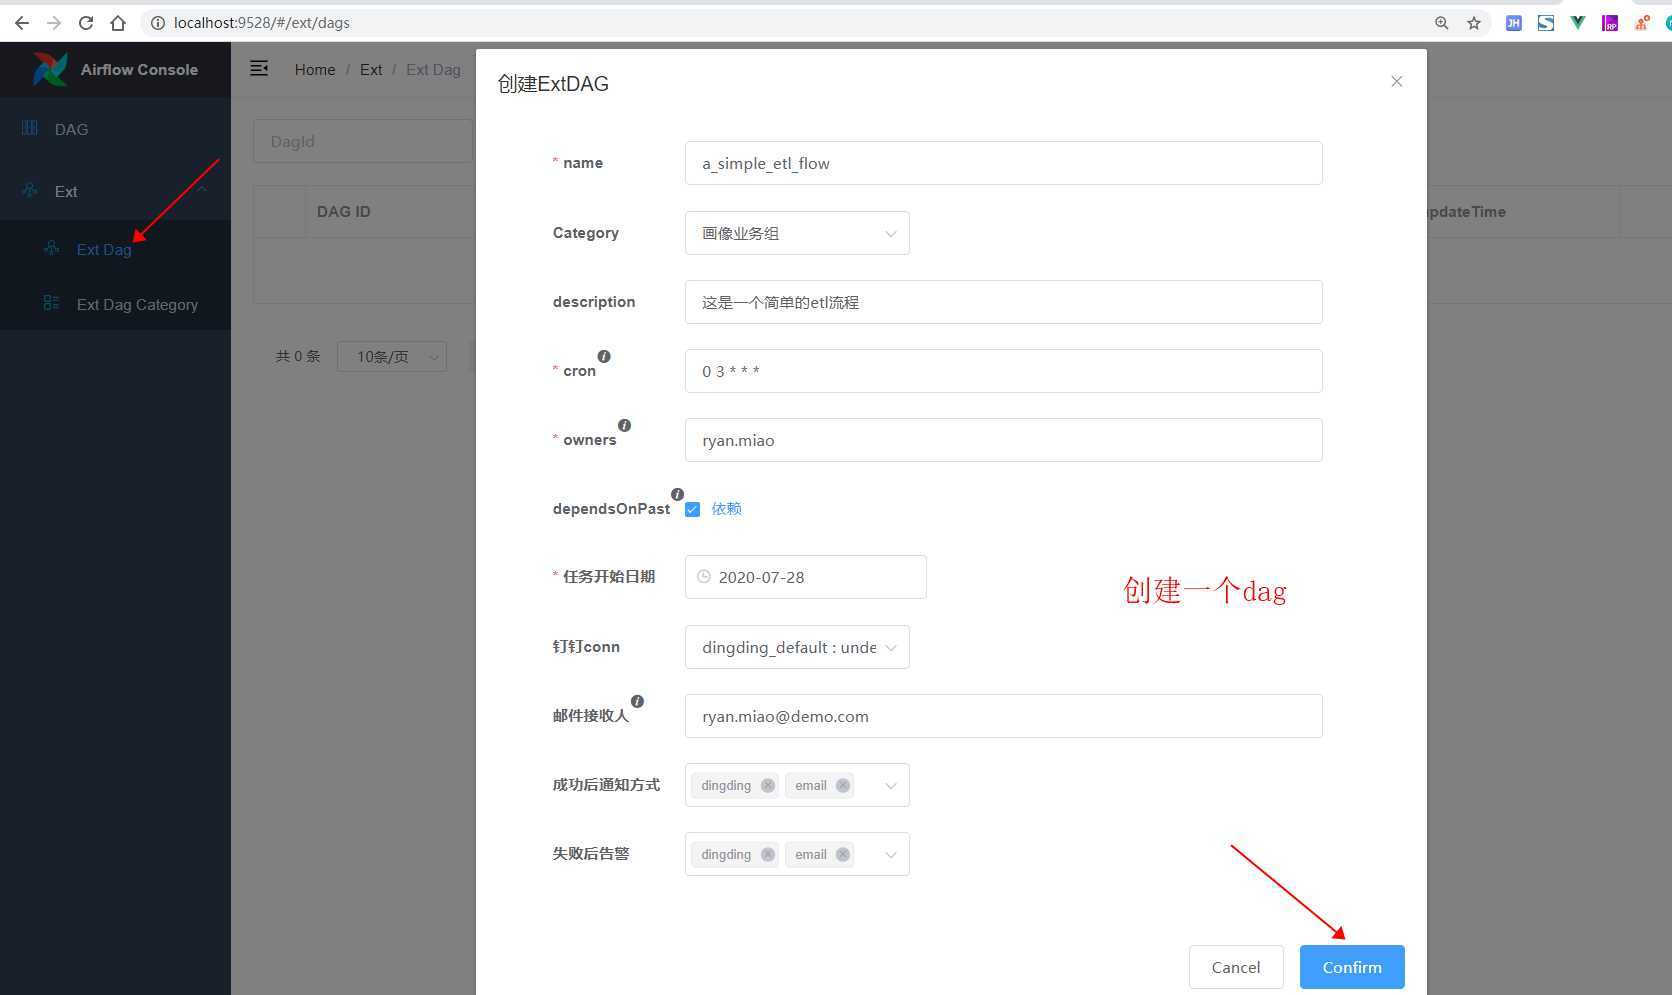Remove dingding tag from 失败后告警

(768, 854)
